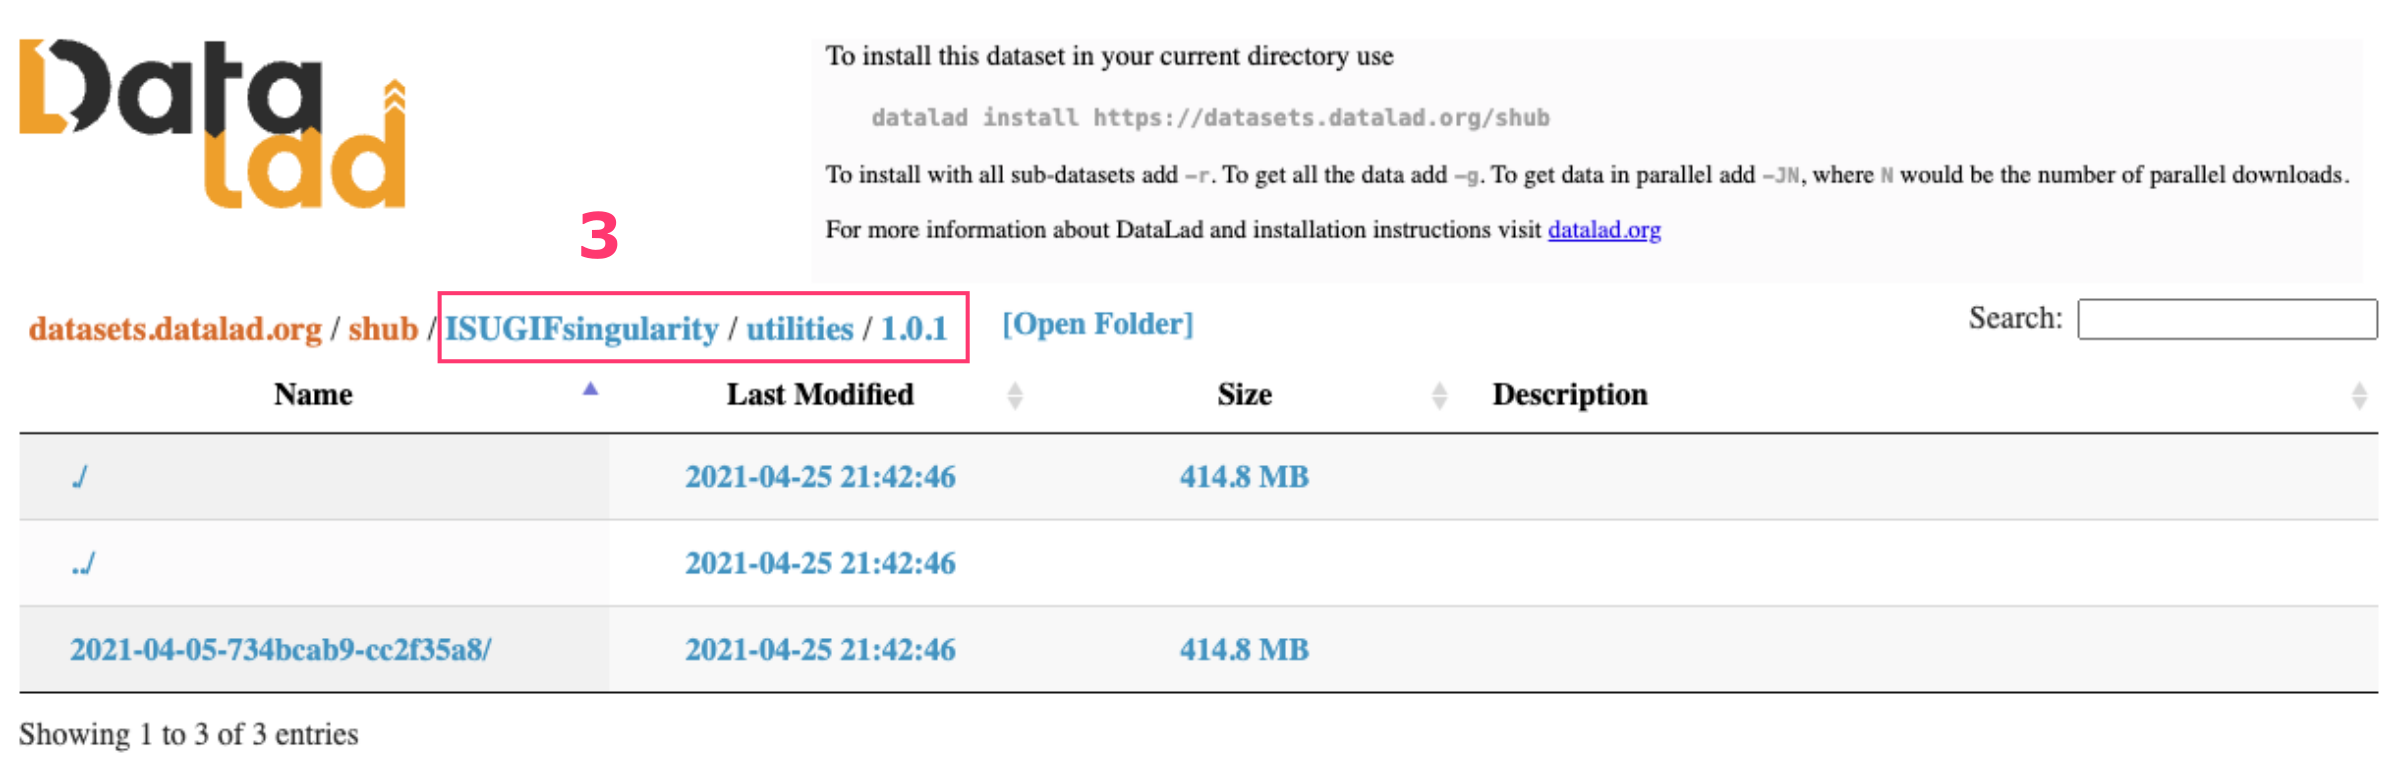Click the datalad install command text
Image resolution: width=2400 pixels, height=776 pixels.
[x=1210, y=118]
